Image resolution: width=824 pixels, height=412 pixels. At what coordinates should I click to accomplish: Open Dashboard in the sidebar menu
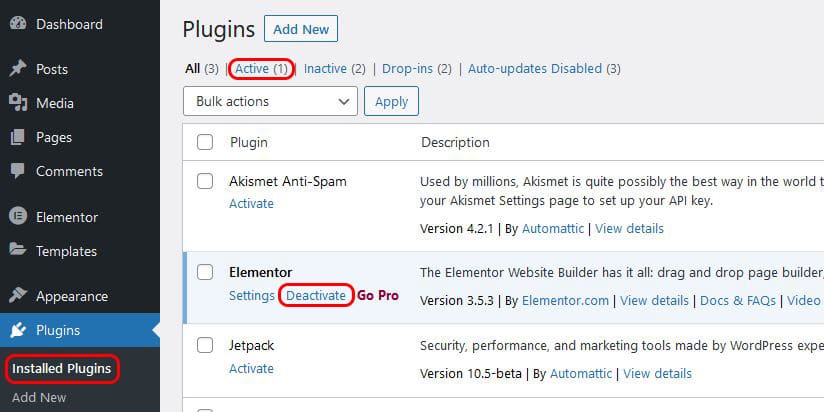(69, 24)
